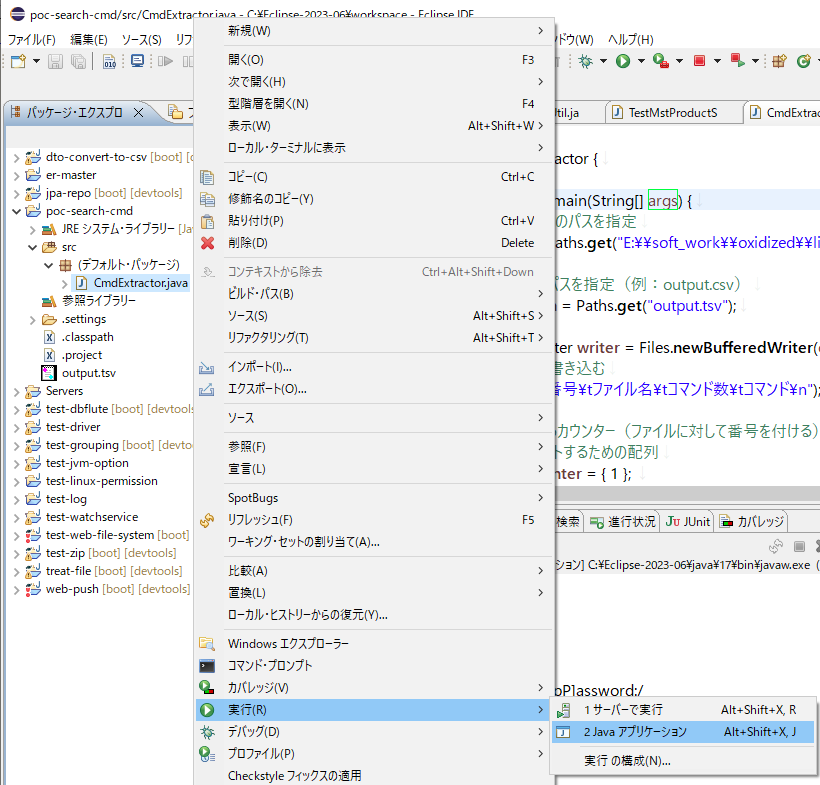Viewport: 820px width, 785px height.
Task: Open the 編集(E) menu
Action: click(89, 40)
